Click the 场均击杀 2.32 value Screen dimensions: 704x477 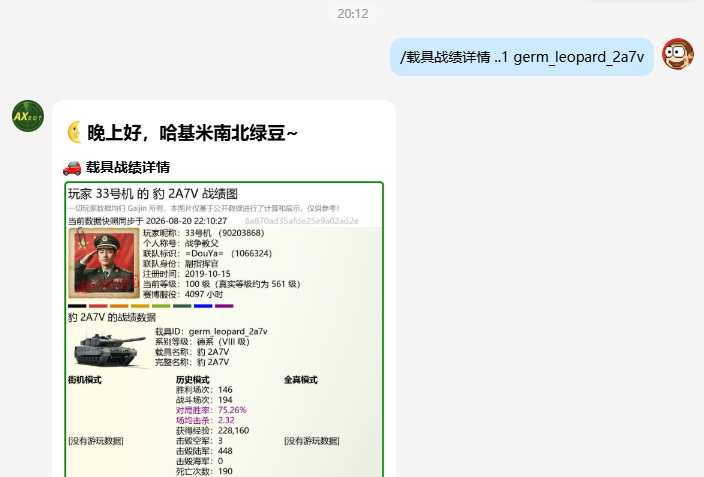226,420
